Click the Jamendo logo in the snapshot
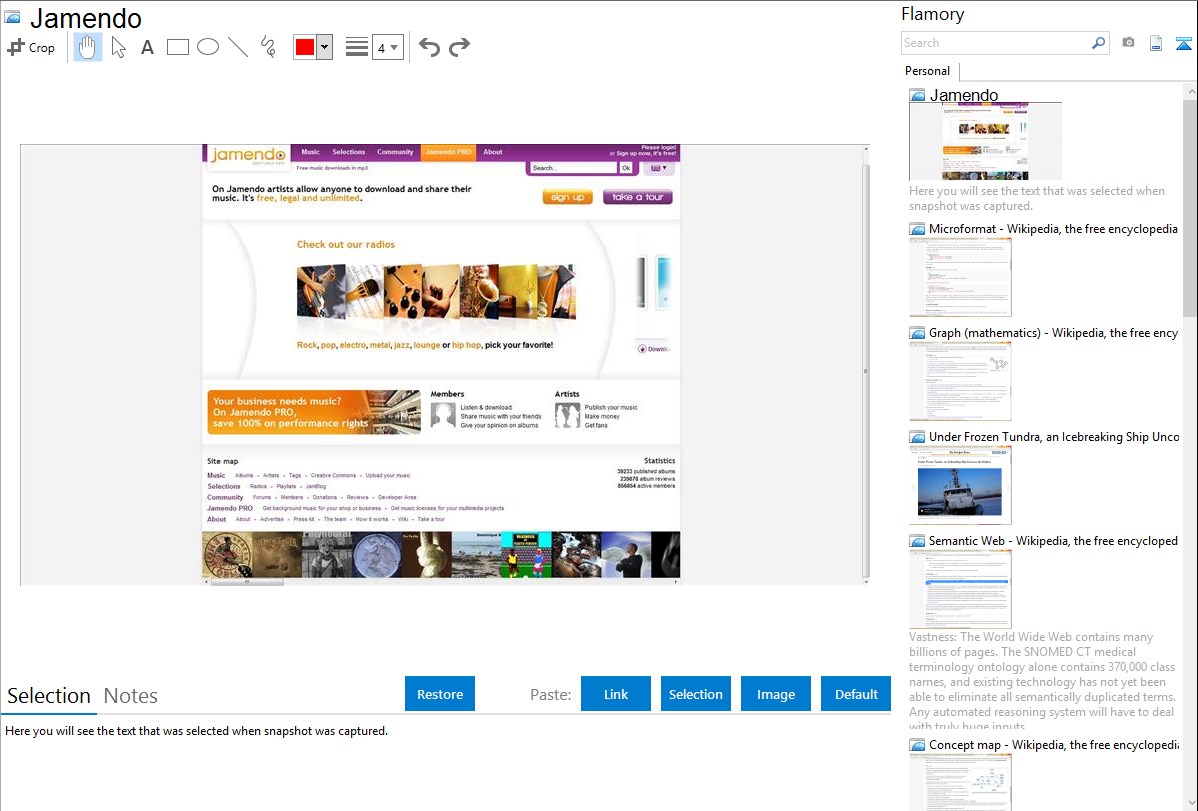Image resolution: width=1198 pixels, height=811 pixels. point(248,155)
